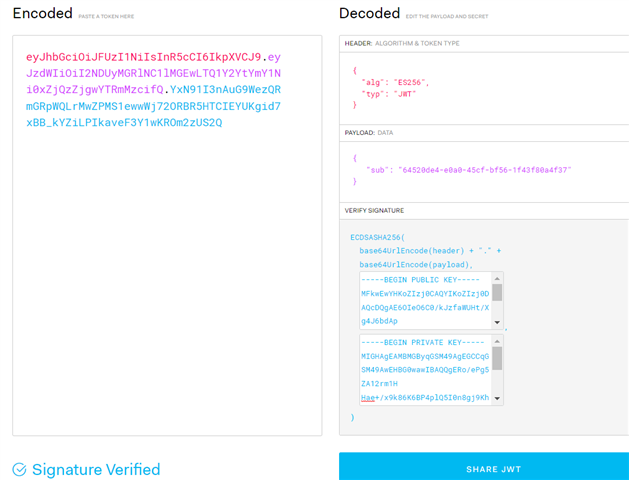Click the Encoded heading
Screen dimensions: 629x480
[43, 13]
